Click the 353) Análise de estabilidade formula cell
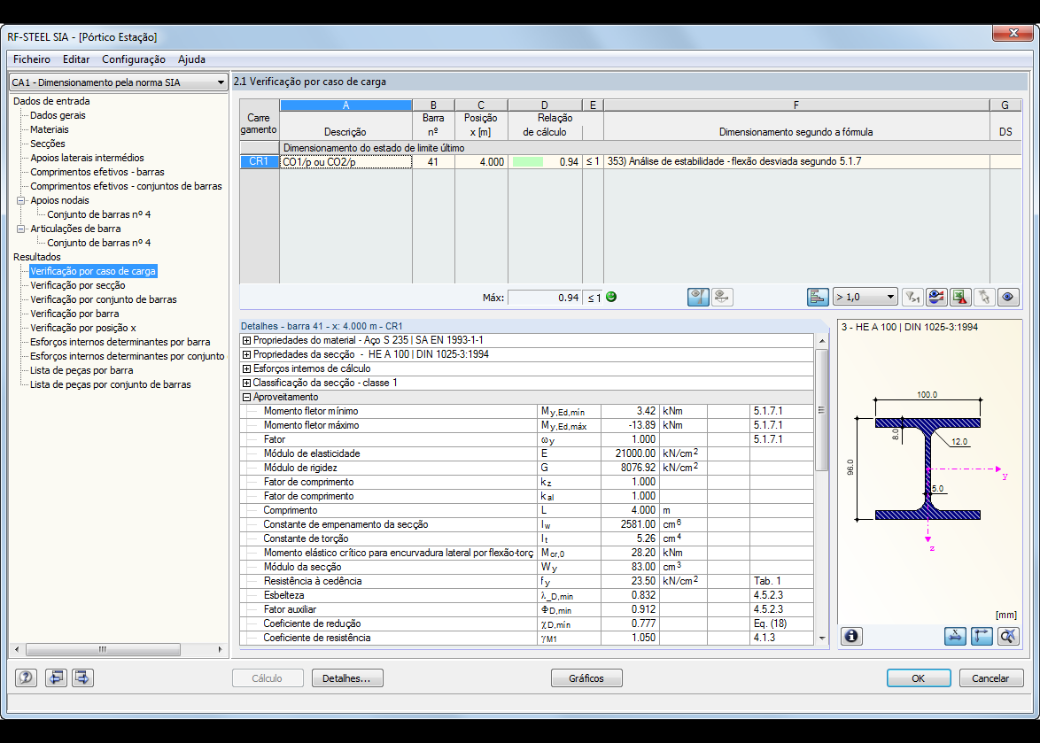 pyautogui.click(x=796, y=162)
